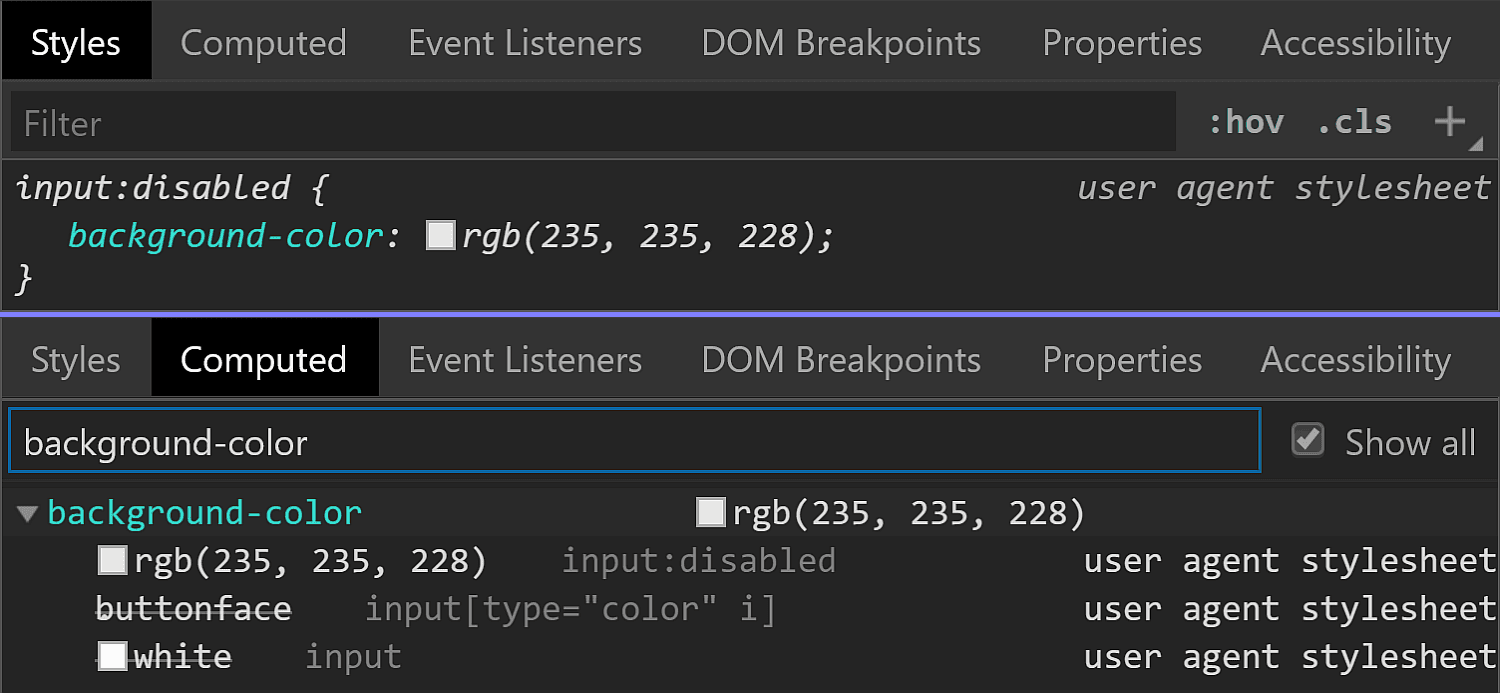Click the background-color property name in Styles
1500x693 pixels.
click(226, 237)
